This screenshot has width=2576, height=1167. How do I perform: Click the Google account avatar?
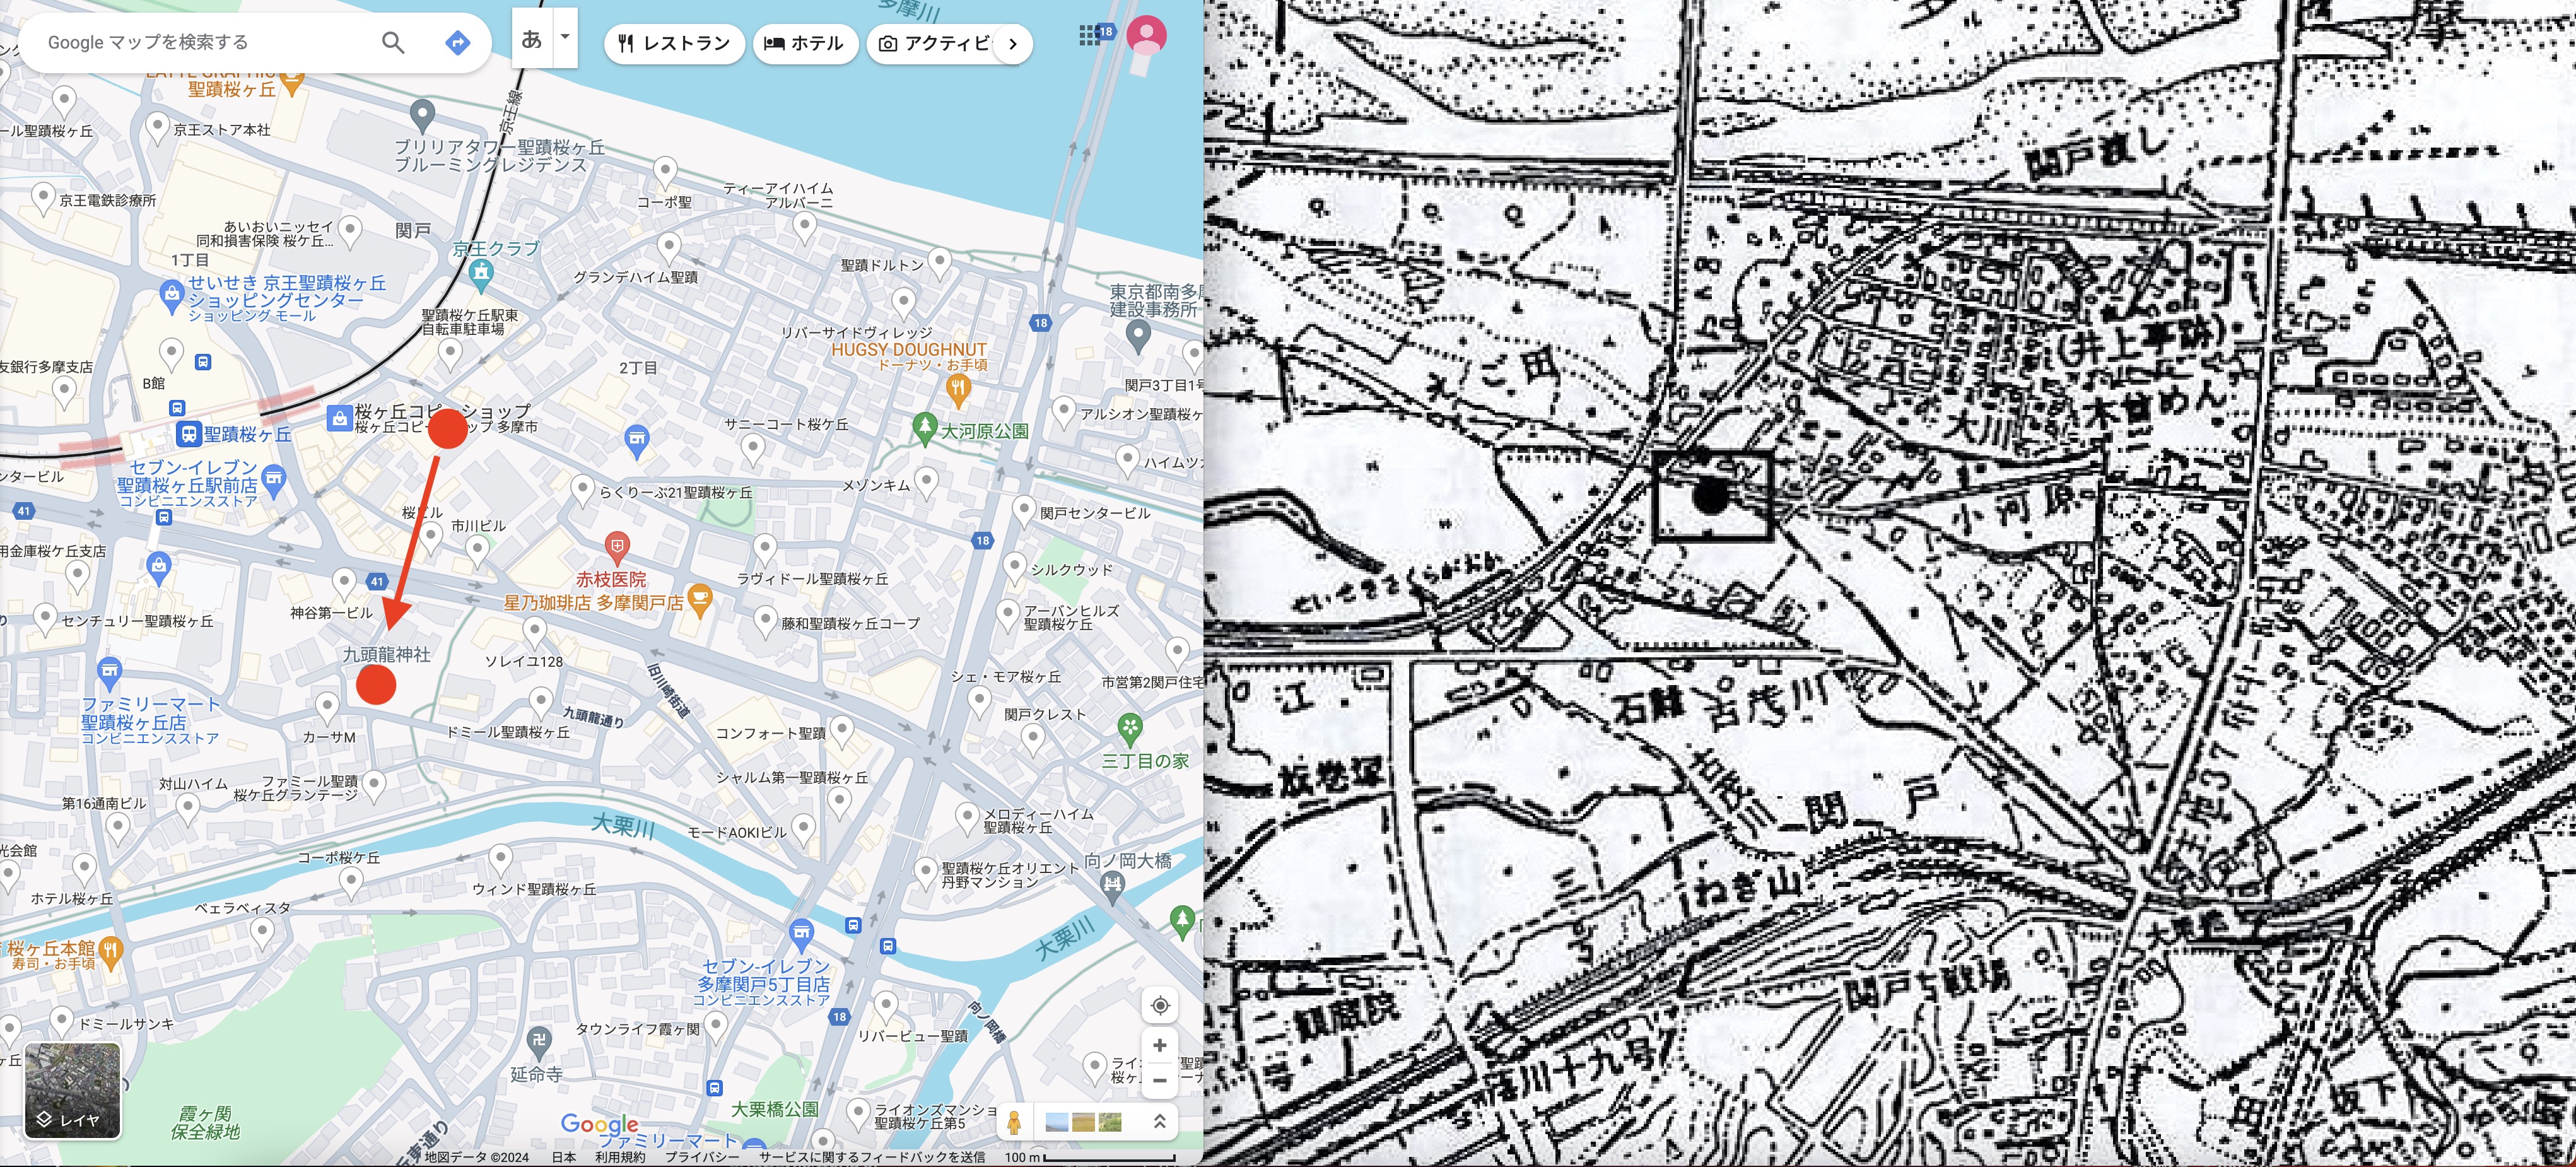(x=1146, y=35)
